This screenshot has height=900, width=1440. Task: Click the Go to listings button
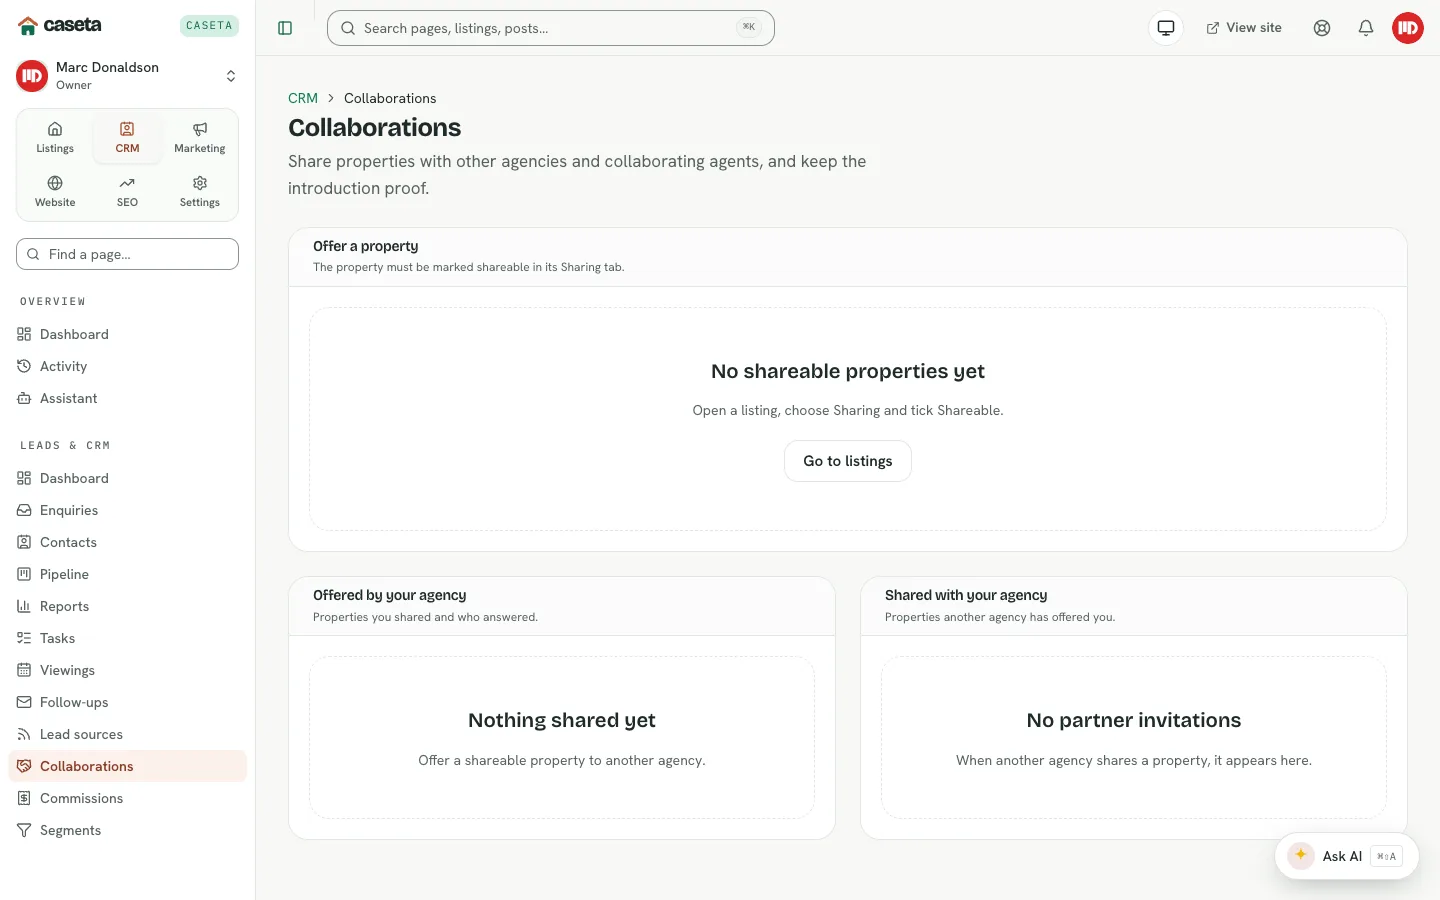coord(848,461)
